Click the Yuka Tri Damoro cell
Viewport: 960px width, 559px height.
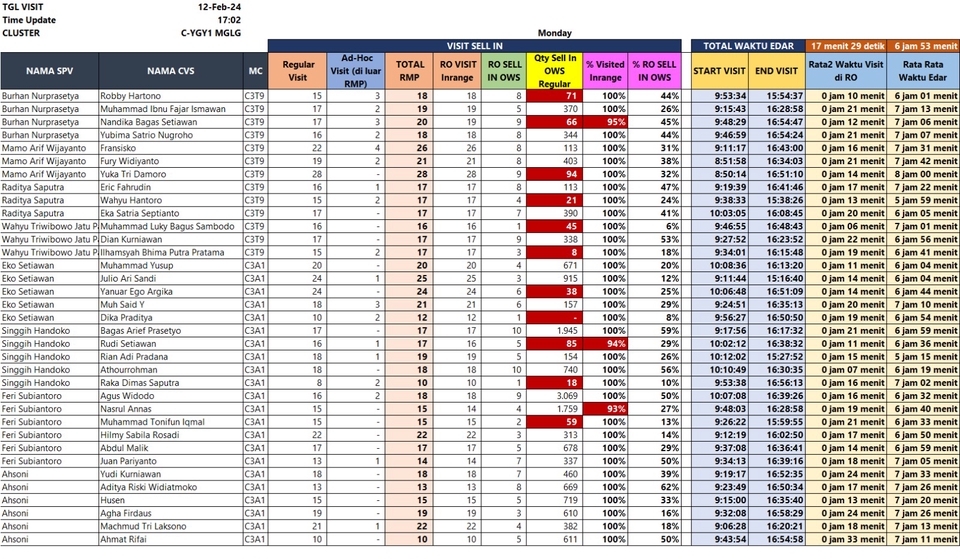(171, 174)
